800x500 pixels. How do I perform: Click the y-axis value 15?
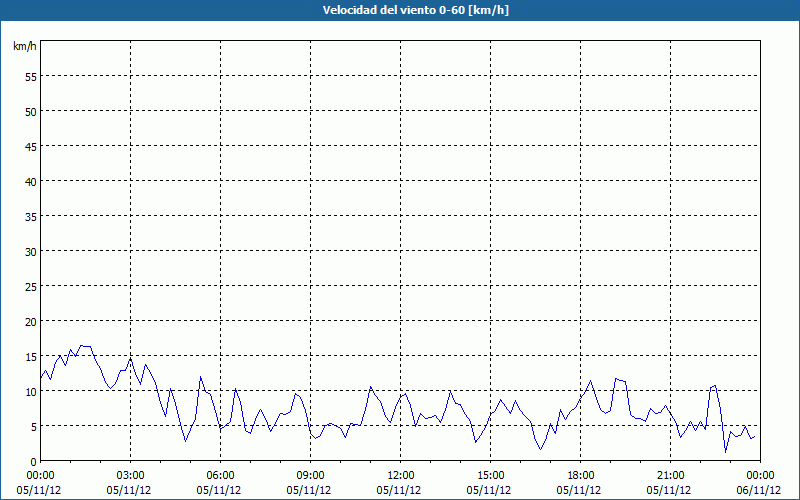31,357
